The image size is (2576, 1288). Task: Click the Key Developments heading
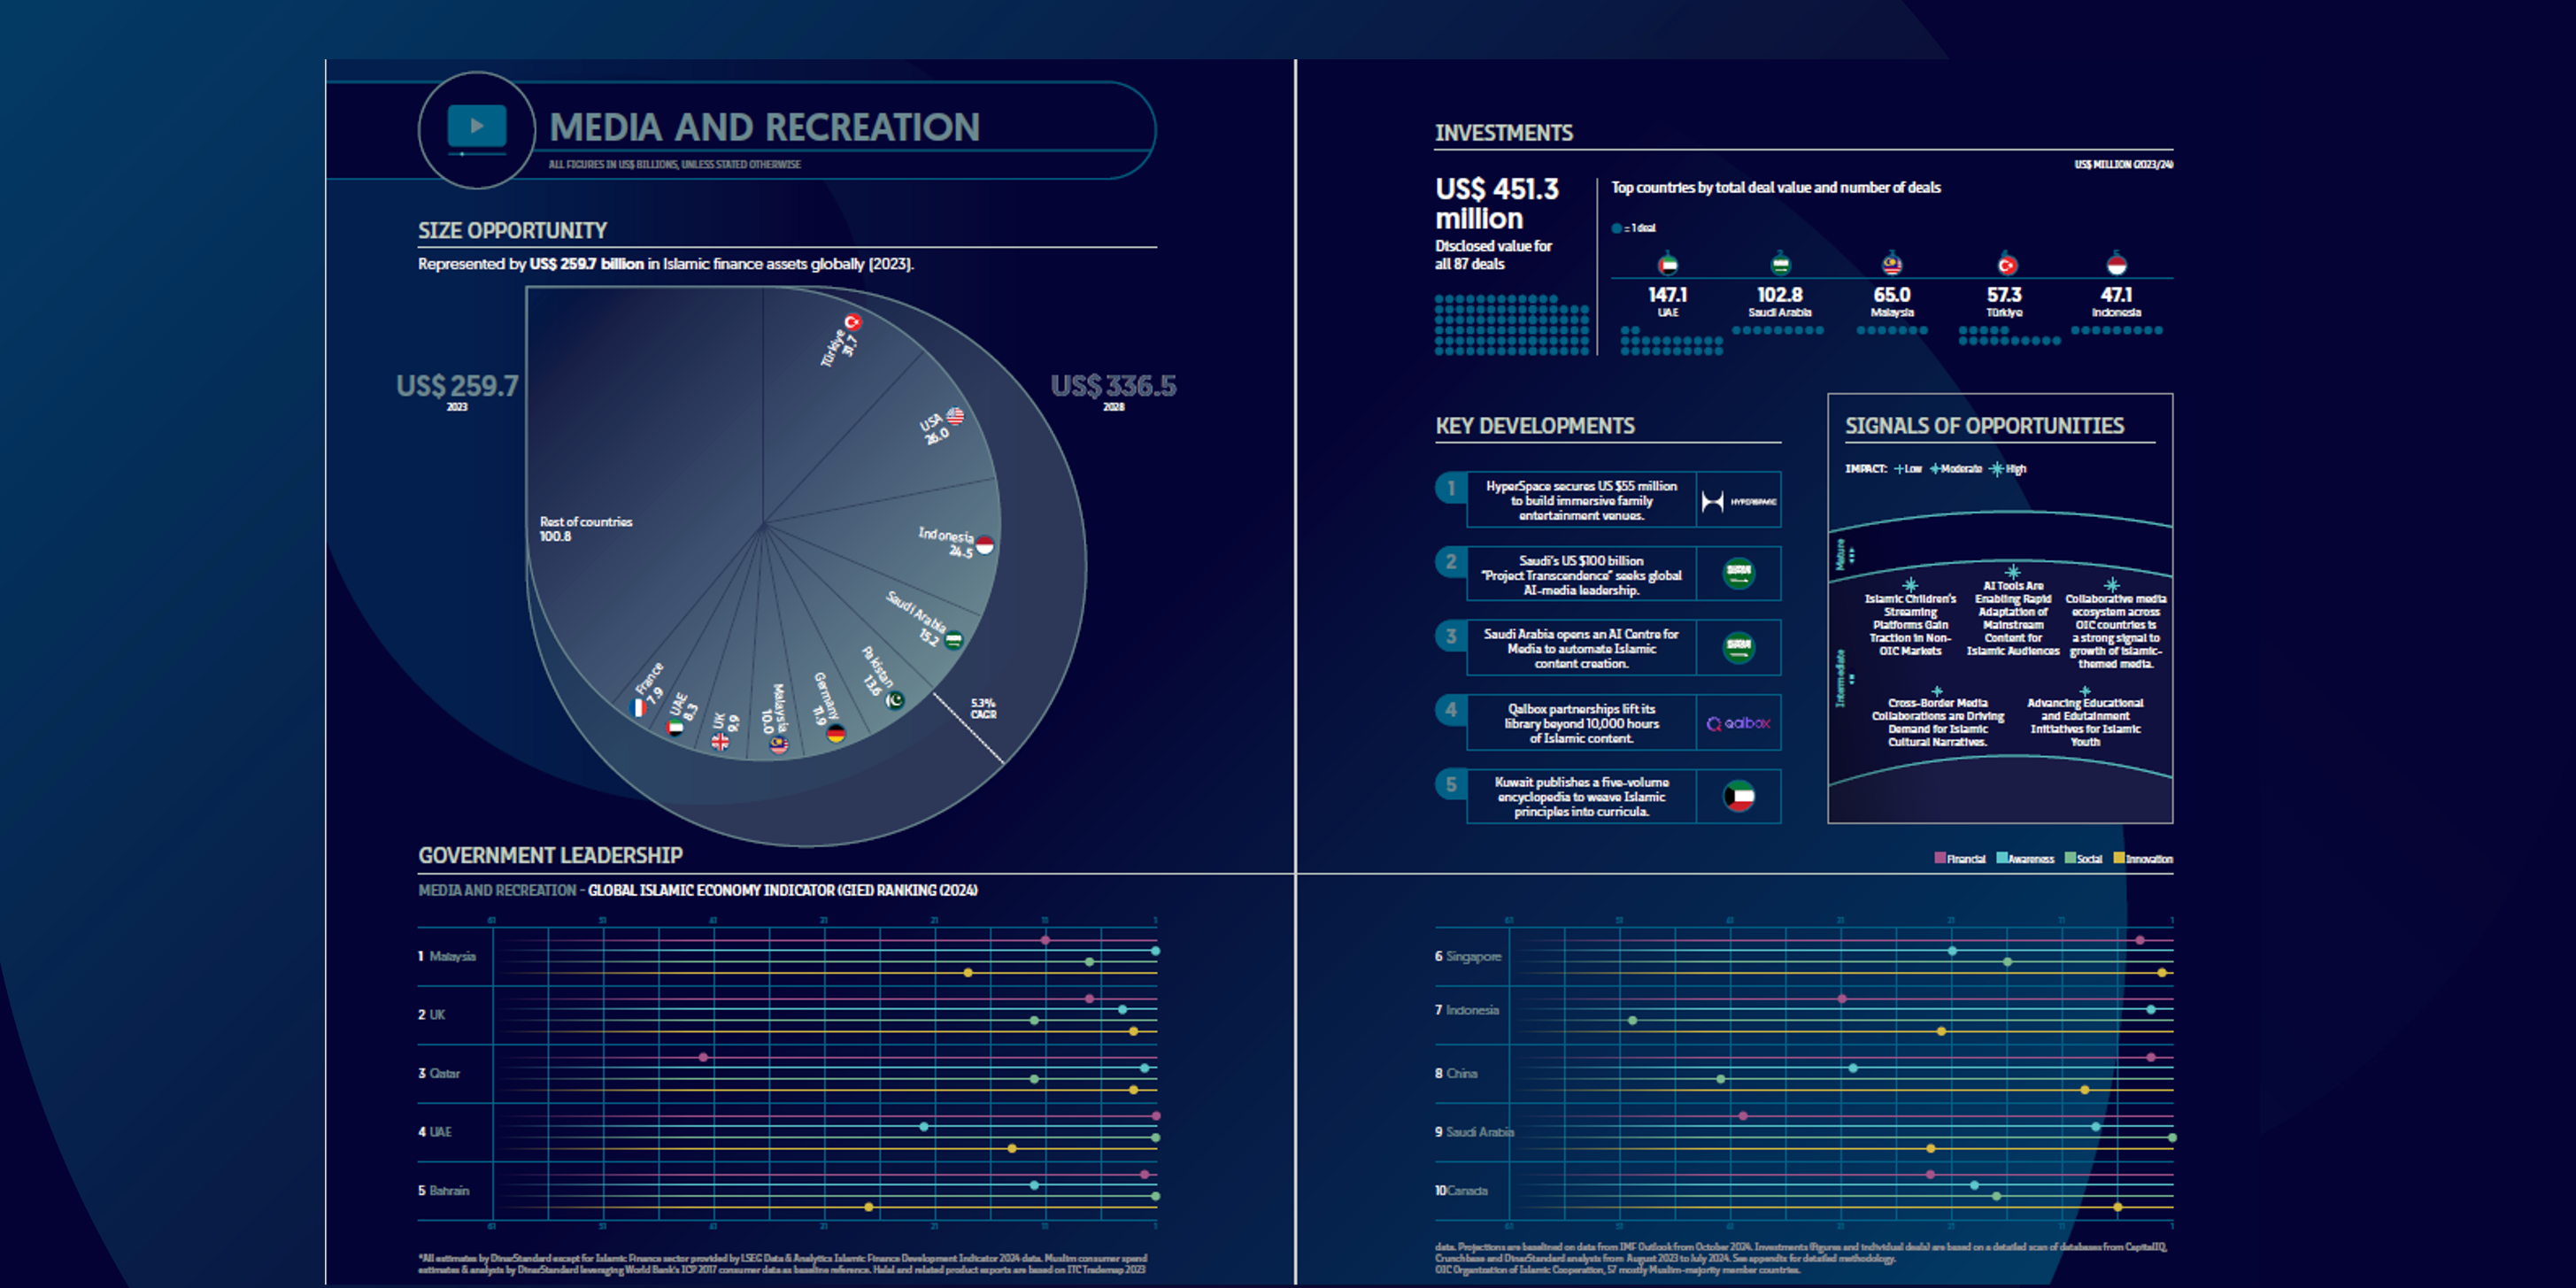click(x=1535, y=426)
